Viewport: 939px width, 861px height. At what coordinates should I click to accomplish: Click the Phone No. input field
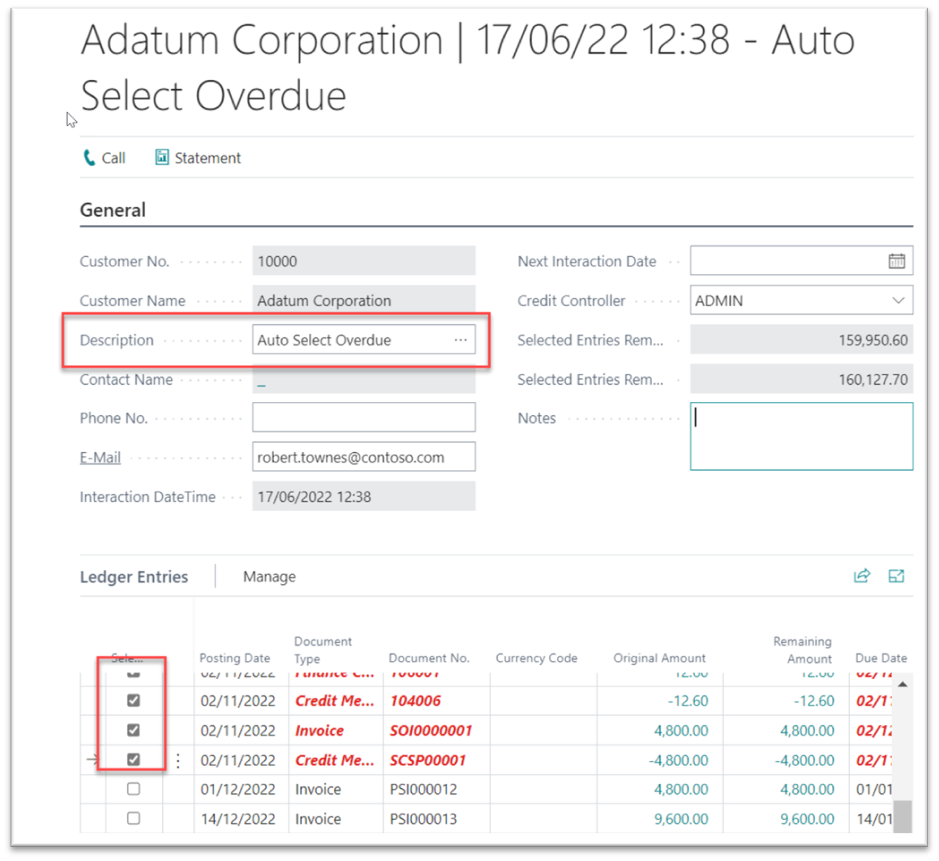[364, 417]
